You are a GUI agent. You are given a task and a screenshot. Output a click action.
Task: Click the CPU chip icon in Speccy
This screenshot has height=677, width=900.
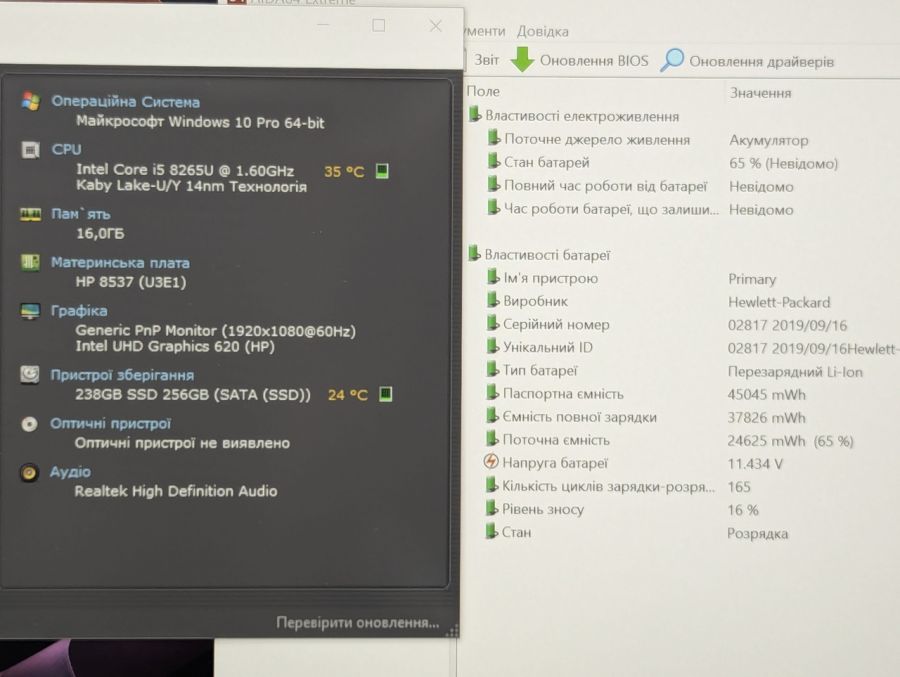[30, 150]
